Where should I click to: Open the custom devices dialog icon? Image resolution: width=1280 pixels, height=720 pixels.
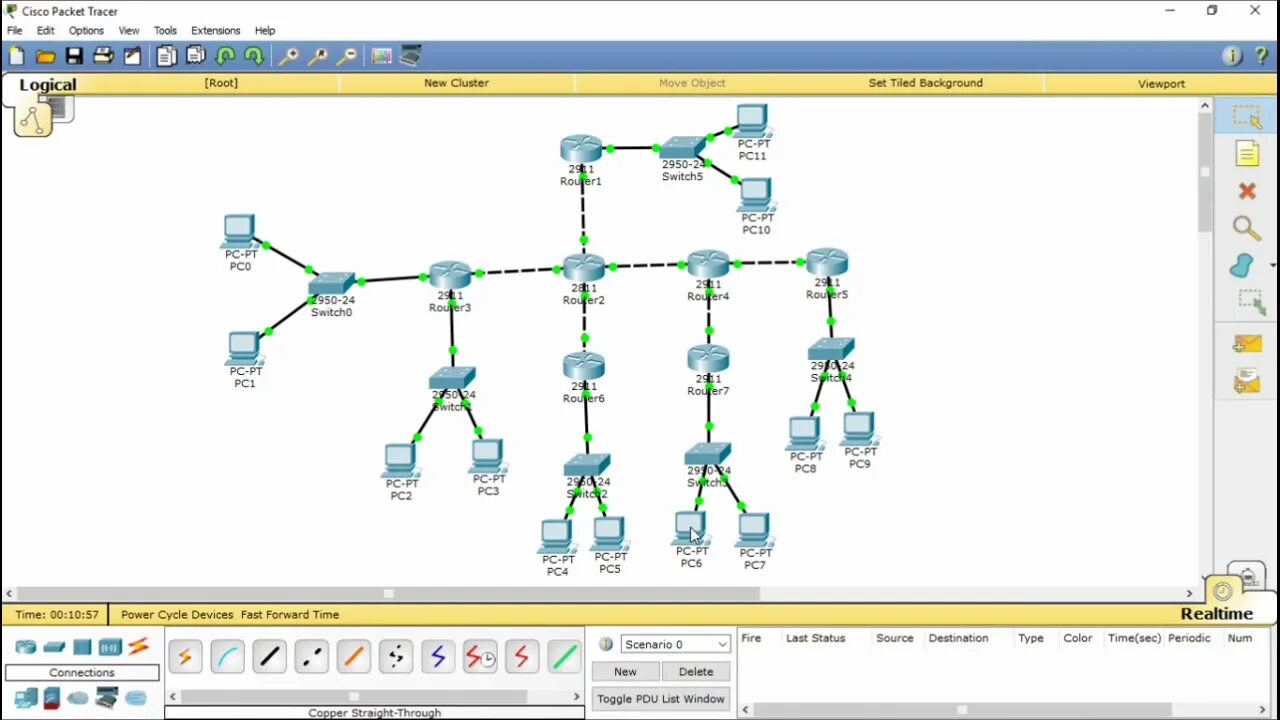pyautogui.click(x=411, y=56)
